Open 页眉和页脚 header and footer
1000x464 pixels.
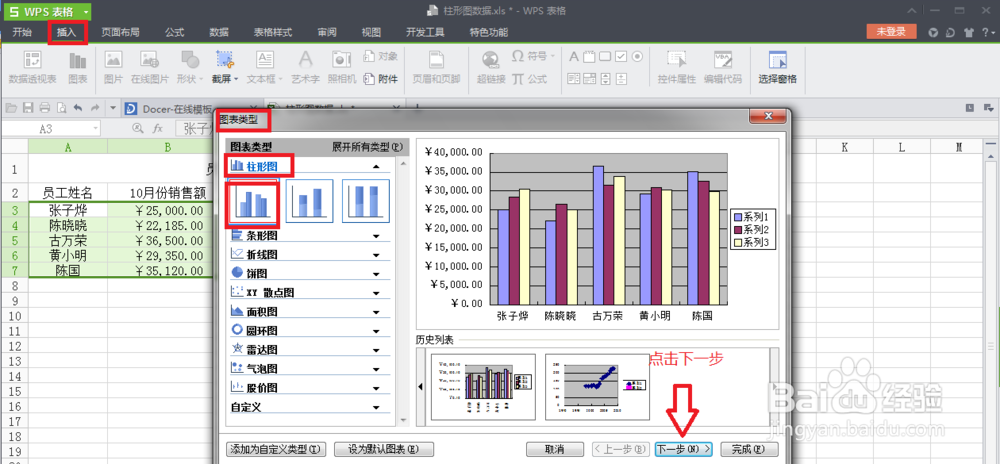[436, 68]
